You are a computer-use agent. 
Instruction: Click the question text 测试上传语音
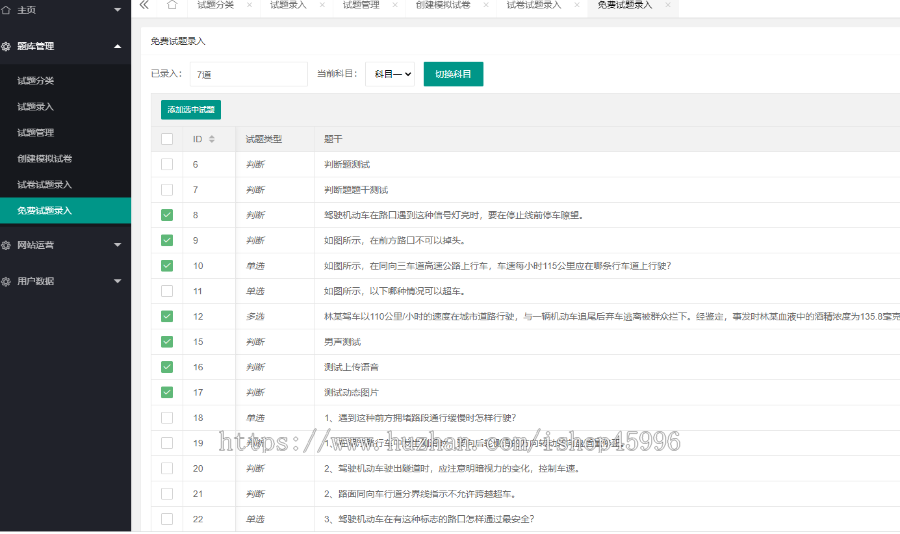coord(351,367)
